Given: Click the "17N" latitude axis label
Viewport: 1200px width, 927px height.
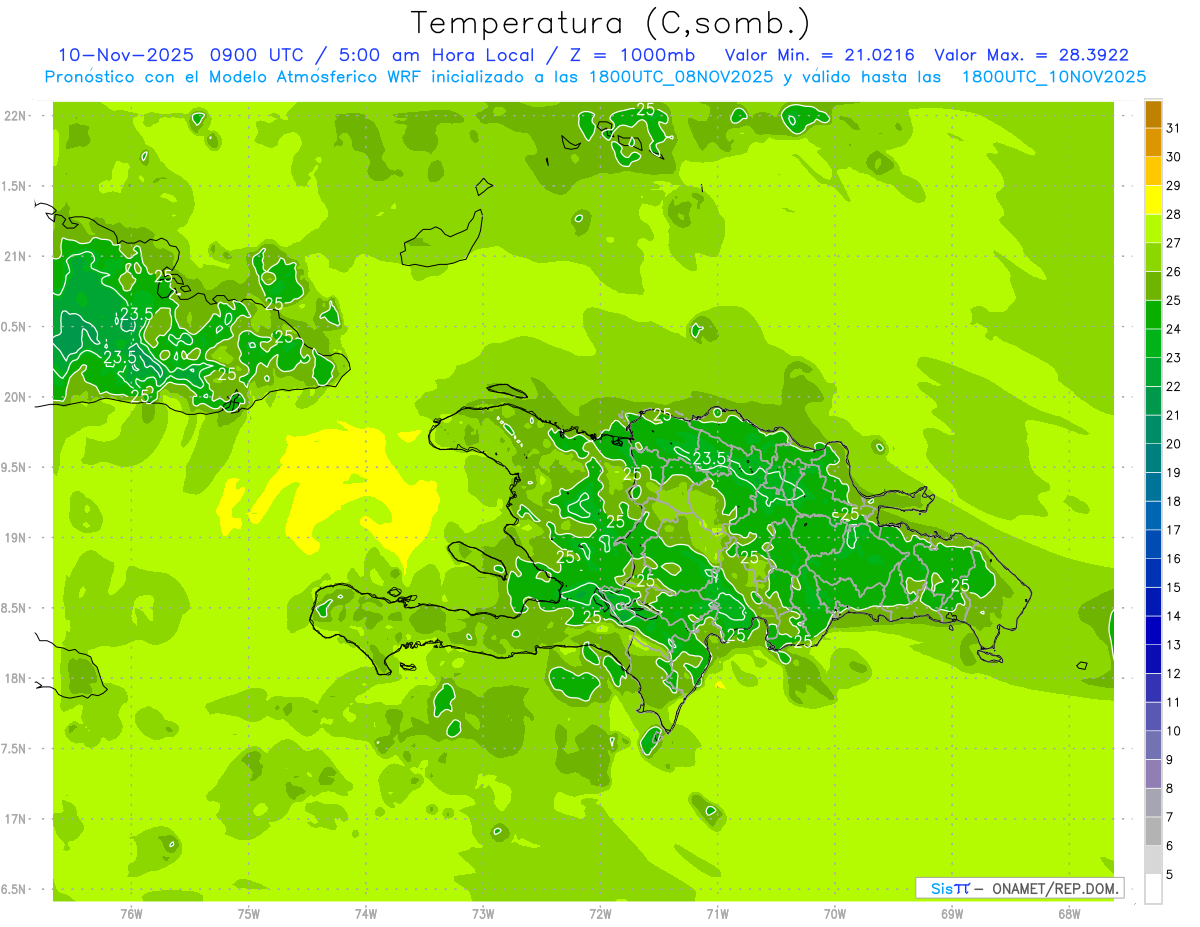Looking at the screenshot, I should click(x=16, y=819).
